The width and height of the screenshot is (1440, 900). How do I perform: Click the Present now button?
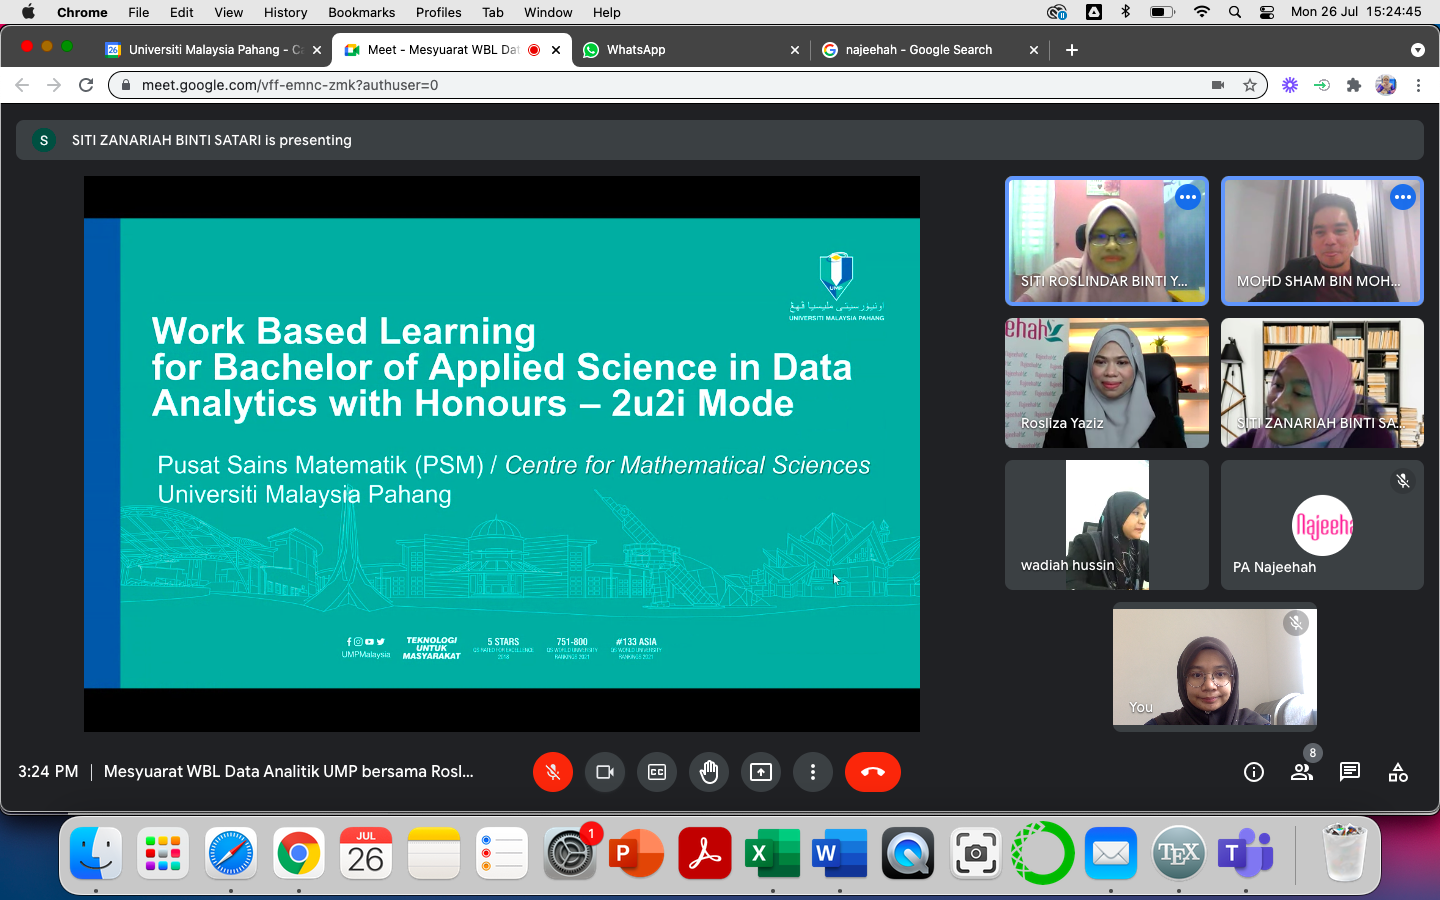pyautogui.click(x=761, y=772)
